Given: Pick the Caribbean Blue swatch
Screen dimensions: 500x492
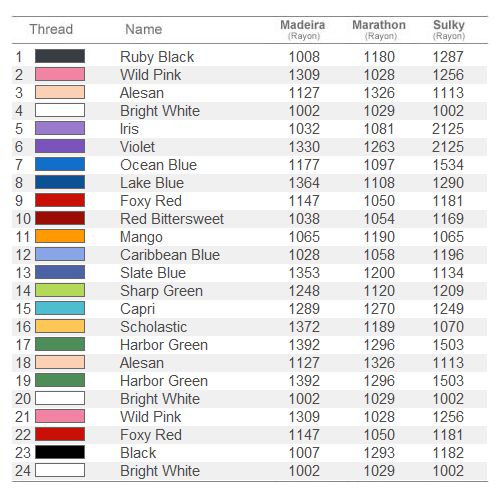Looking at the screenshot, I should (x=60, y=254).
